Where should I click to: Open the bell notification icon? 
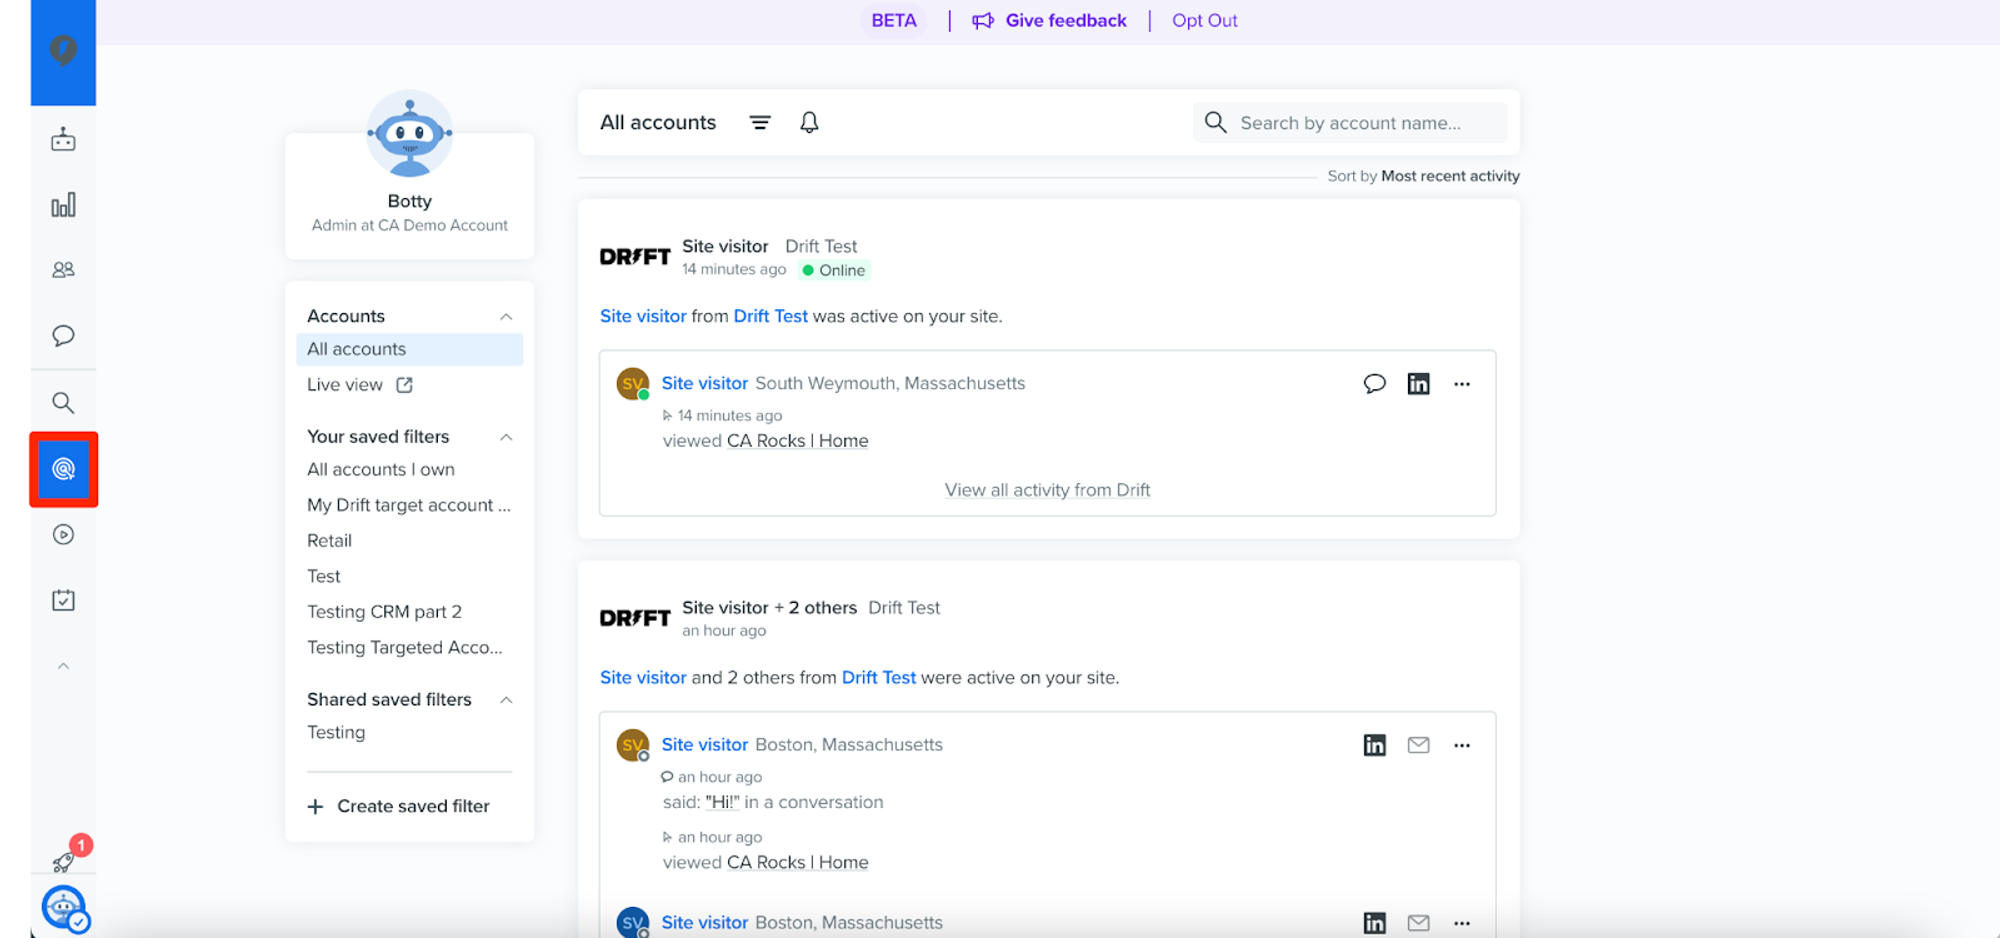(809, 122)
